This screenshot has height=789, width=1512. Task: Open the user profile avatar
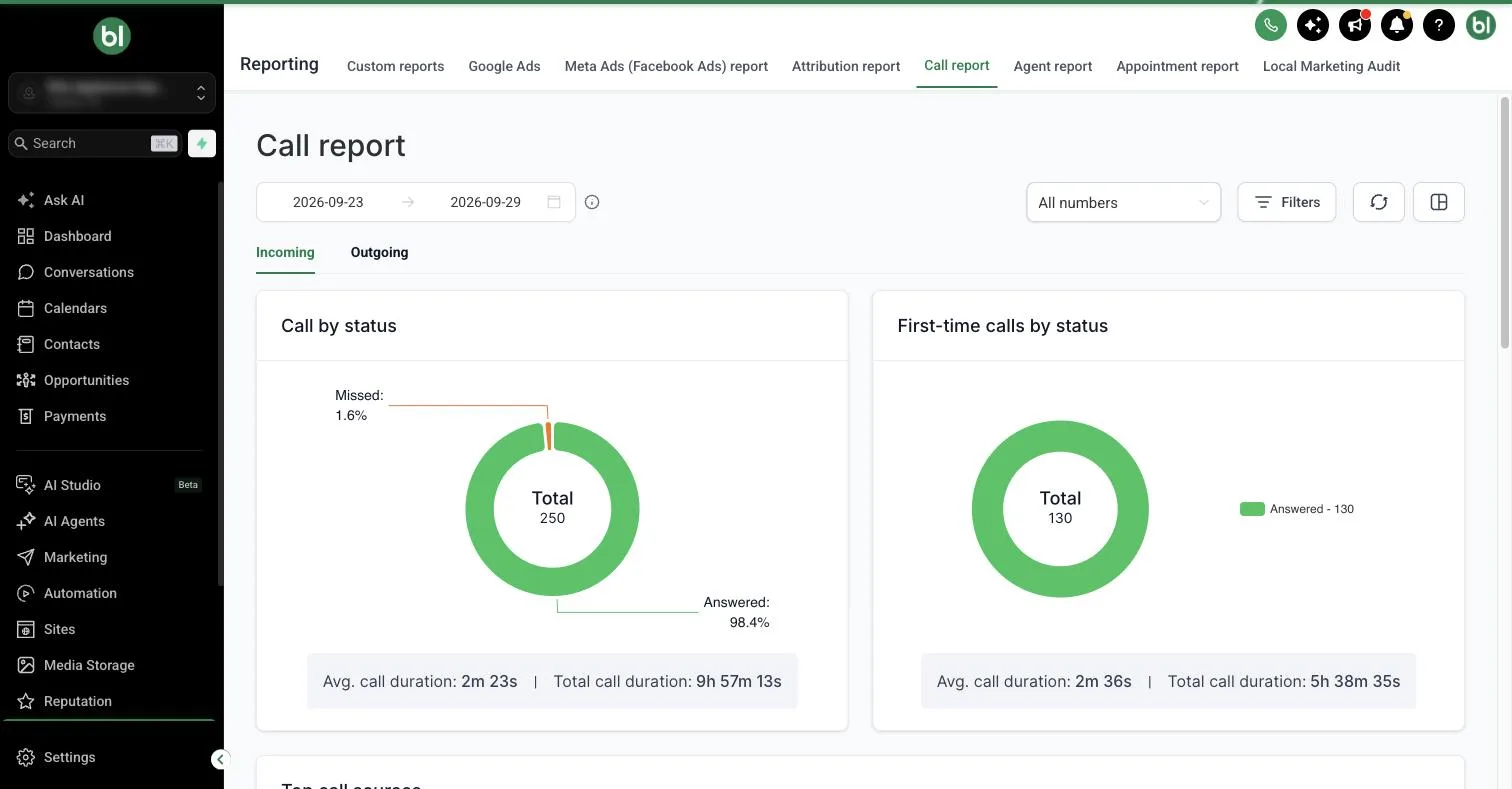pyautogui.click(x=1481, y=25)
